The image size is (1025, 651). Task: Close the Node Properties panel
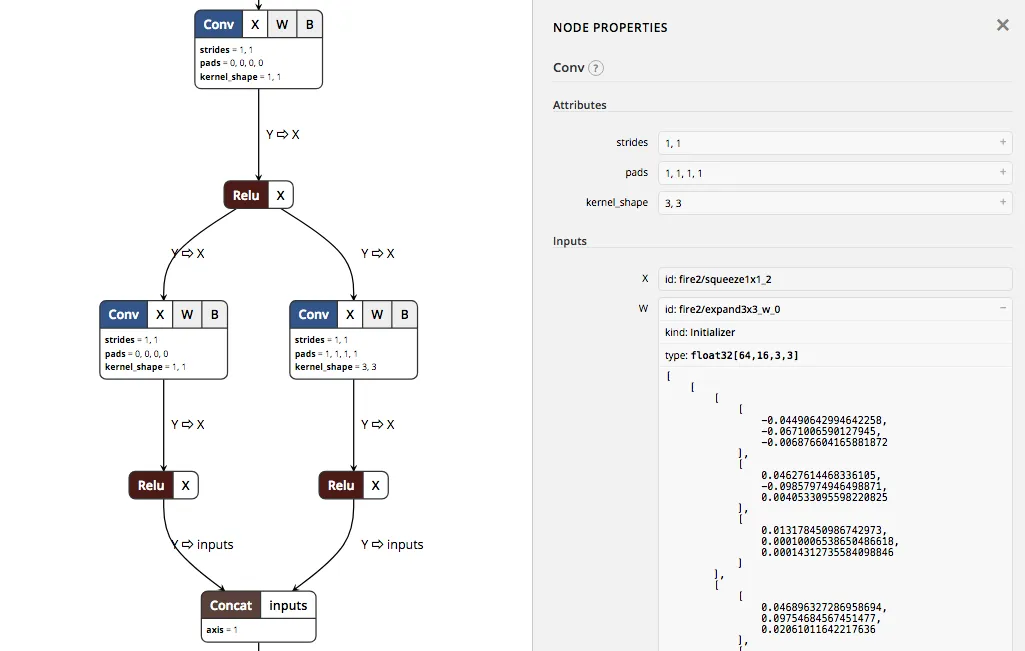tap(1003, 25)
